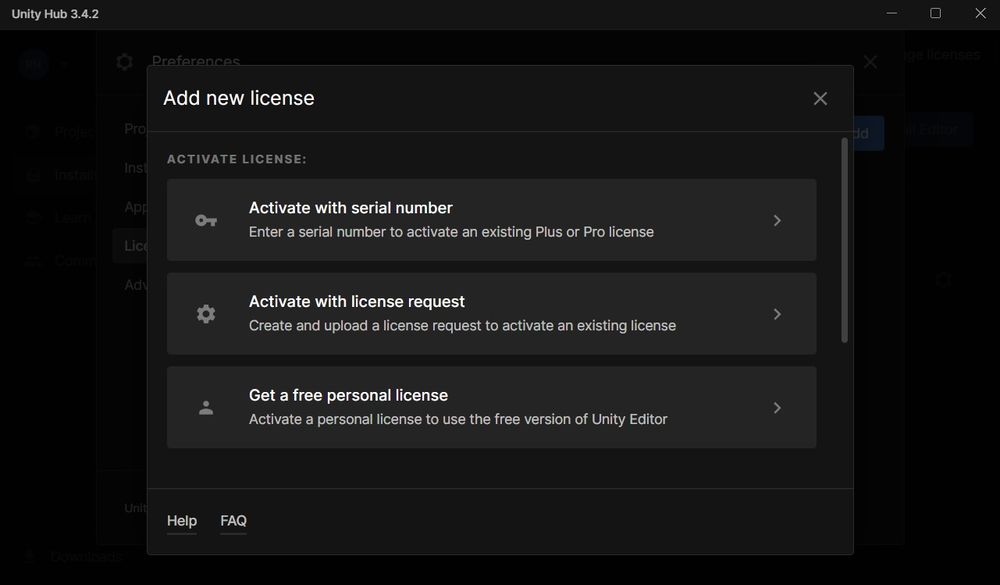The width and height of the screenshot is (1000, 585).
Task: Select the Projects icon in the left sidebar
Action: click(x=31, y=131)
